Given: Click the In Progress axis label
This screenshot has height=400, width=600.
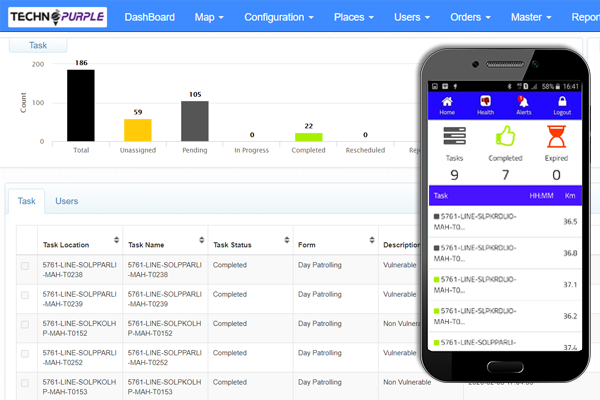Looking at the screenshot, I should point(251,150).
